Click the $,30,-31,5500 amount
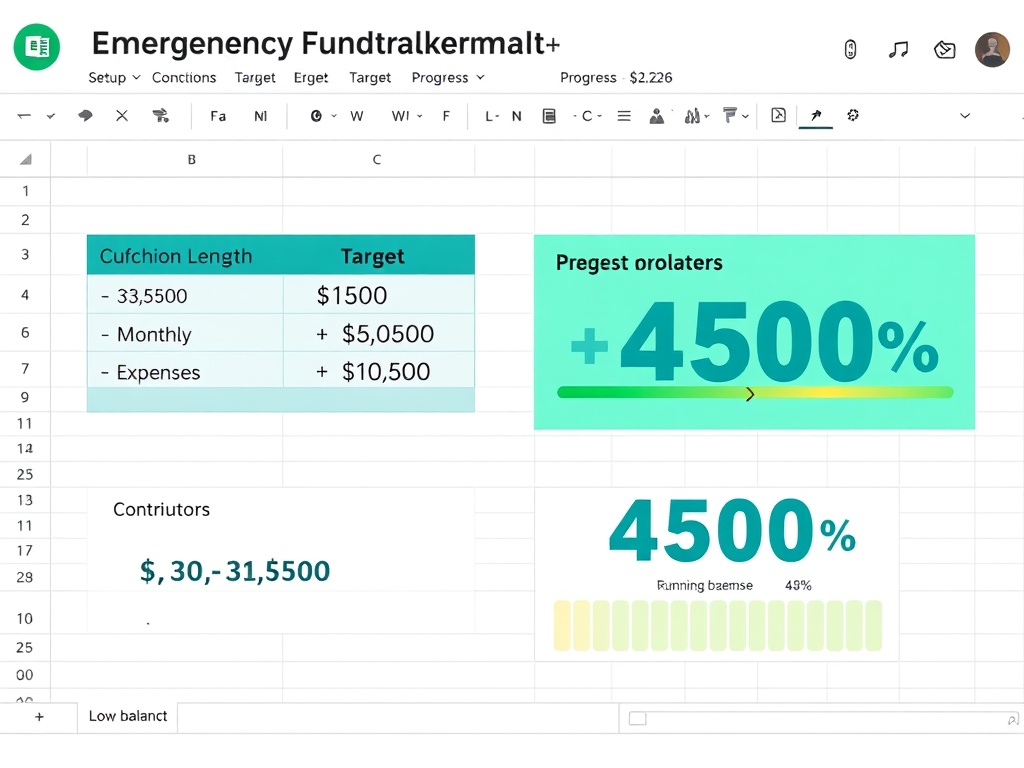 pyautogui.click(x=234, y=571)
